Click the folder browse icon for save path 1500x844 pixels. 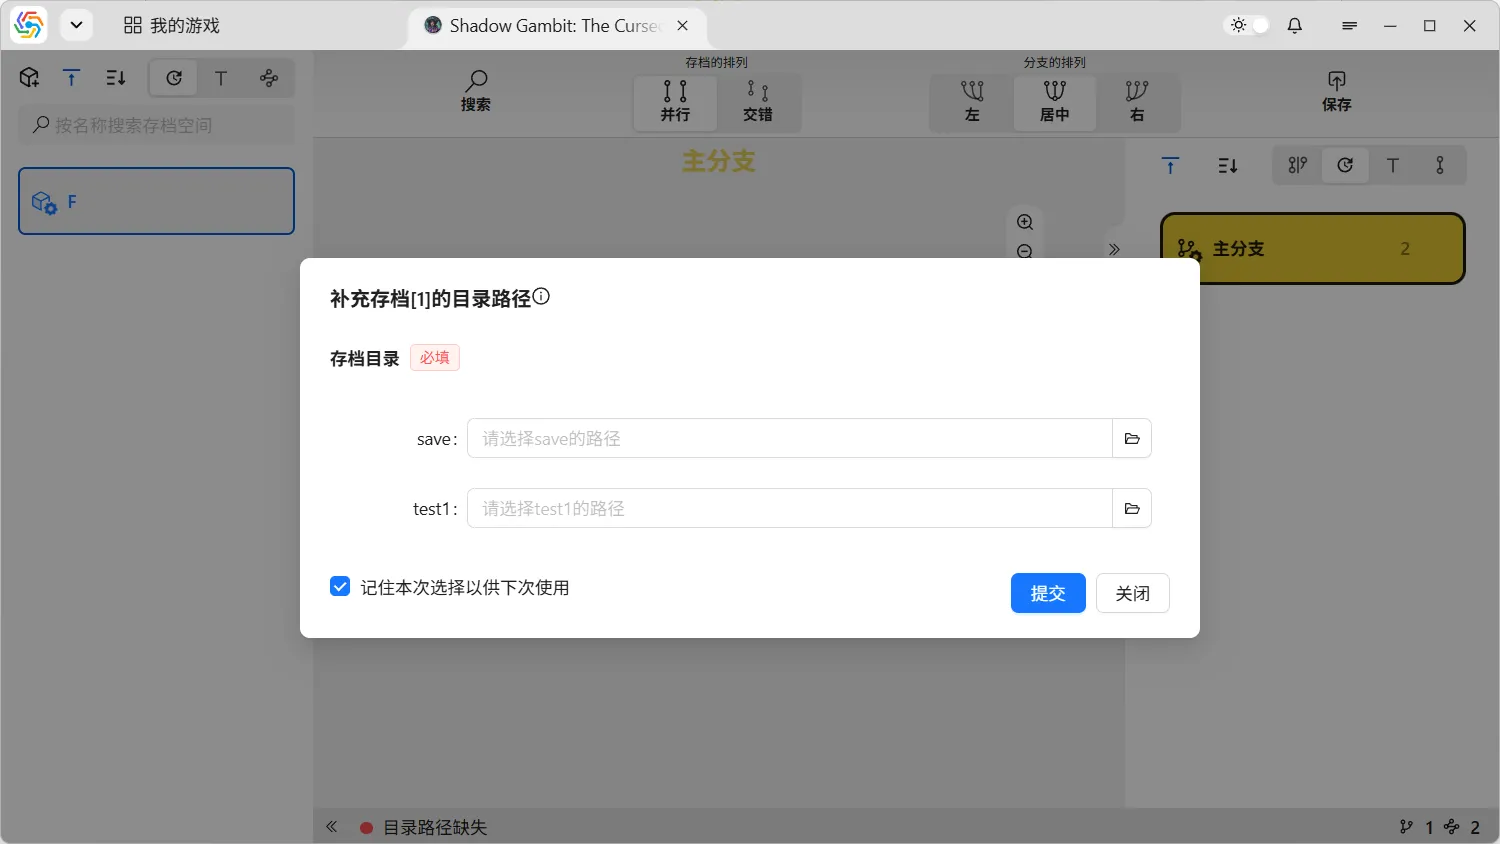tap(1132, 439)
